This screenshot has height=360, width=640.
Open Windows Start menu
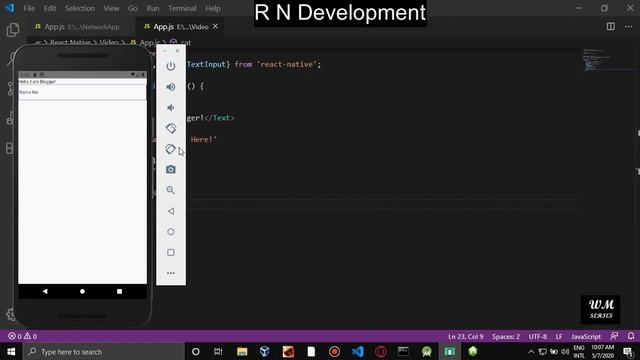coord(11,351)
